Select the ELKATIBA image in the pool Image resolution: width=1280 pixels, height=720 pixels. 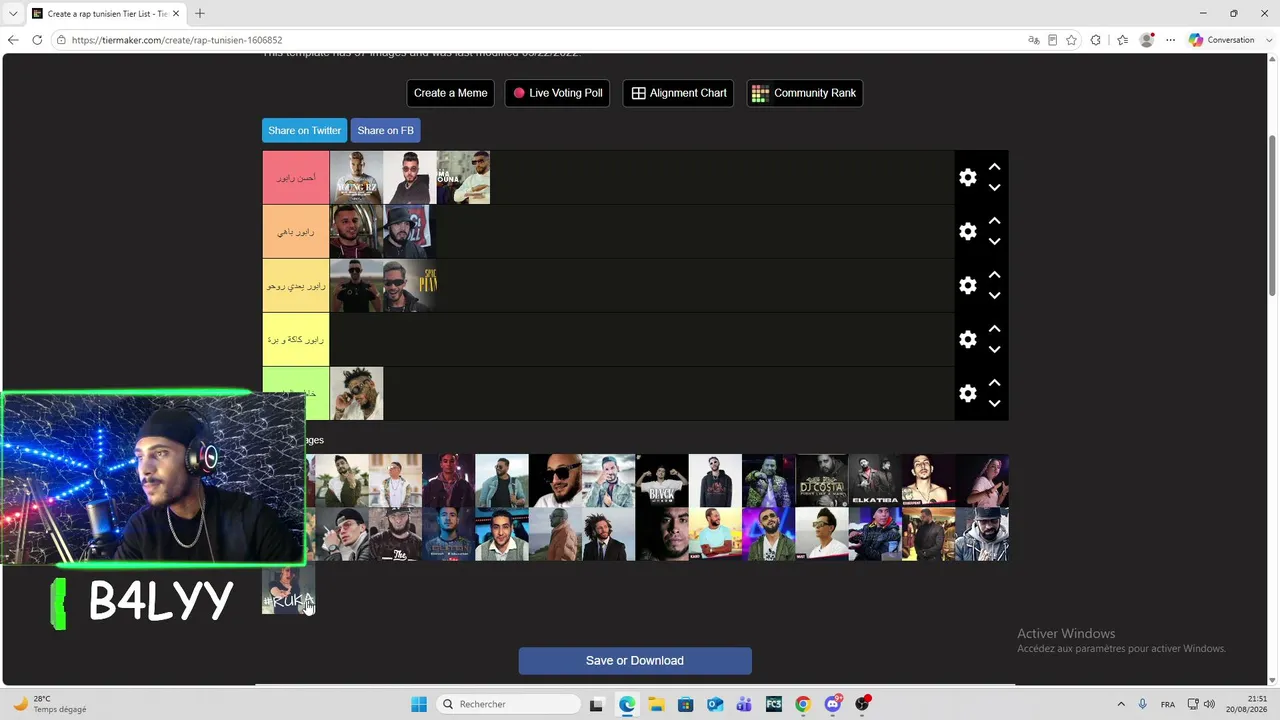875,481
